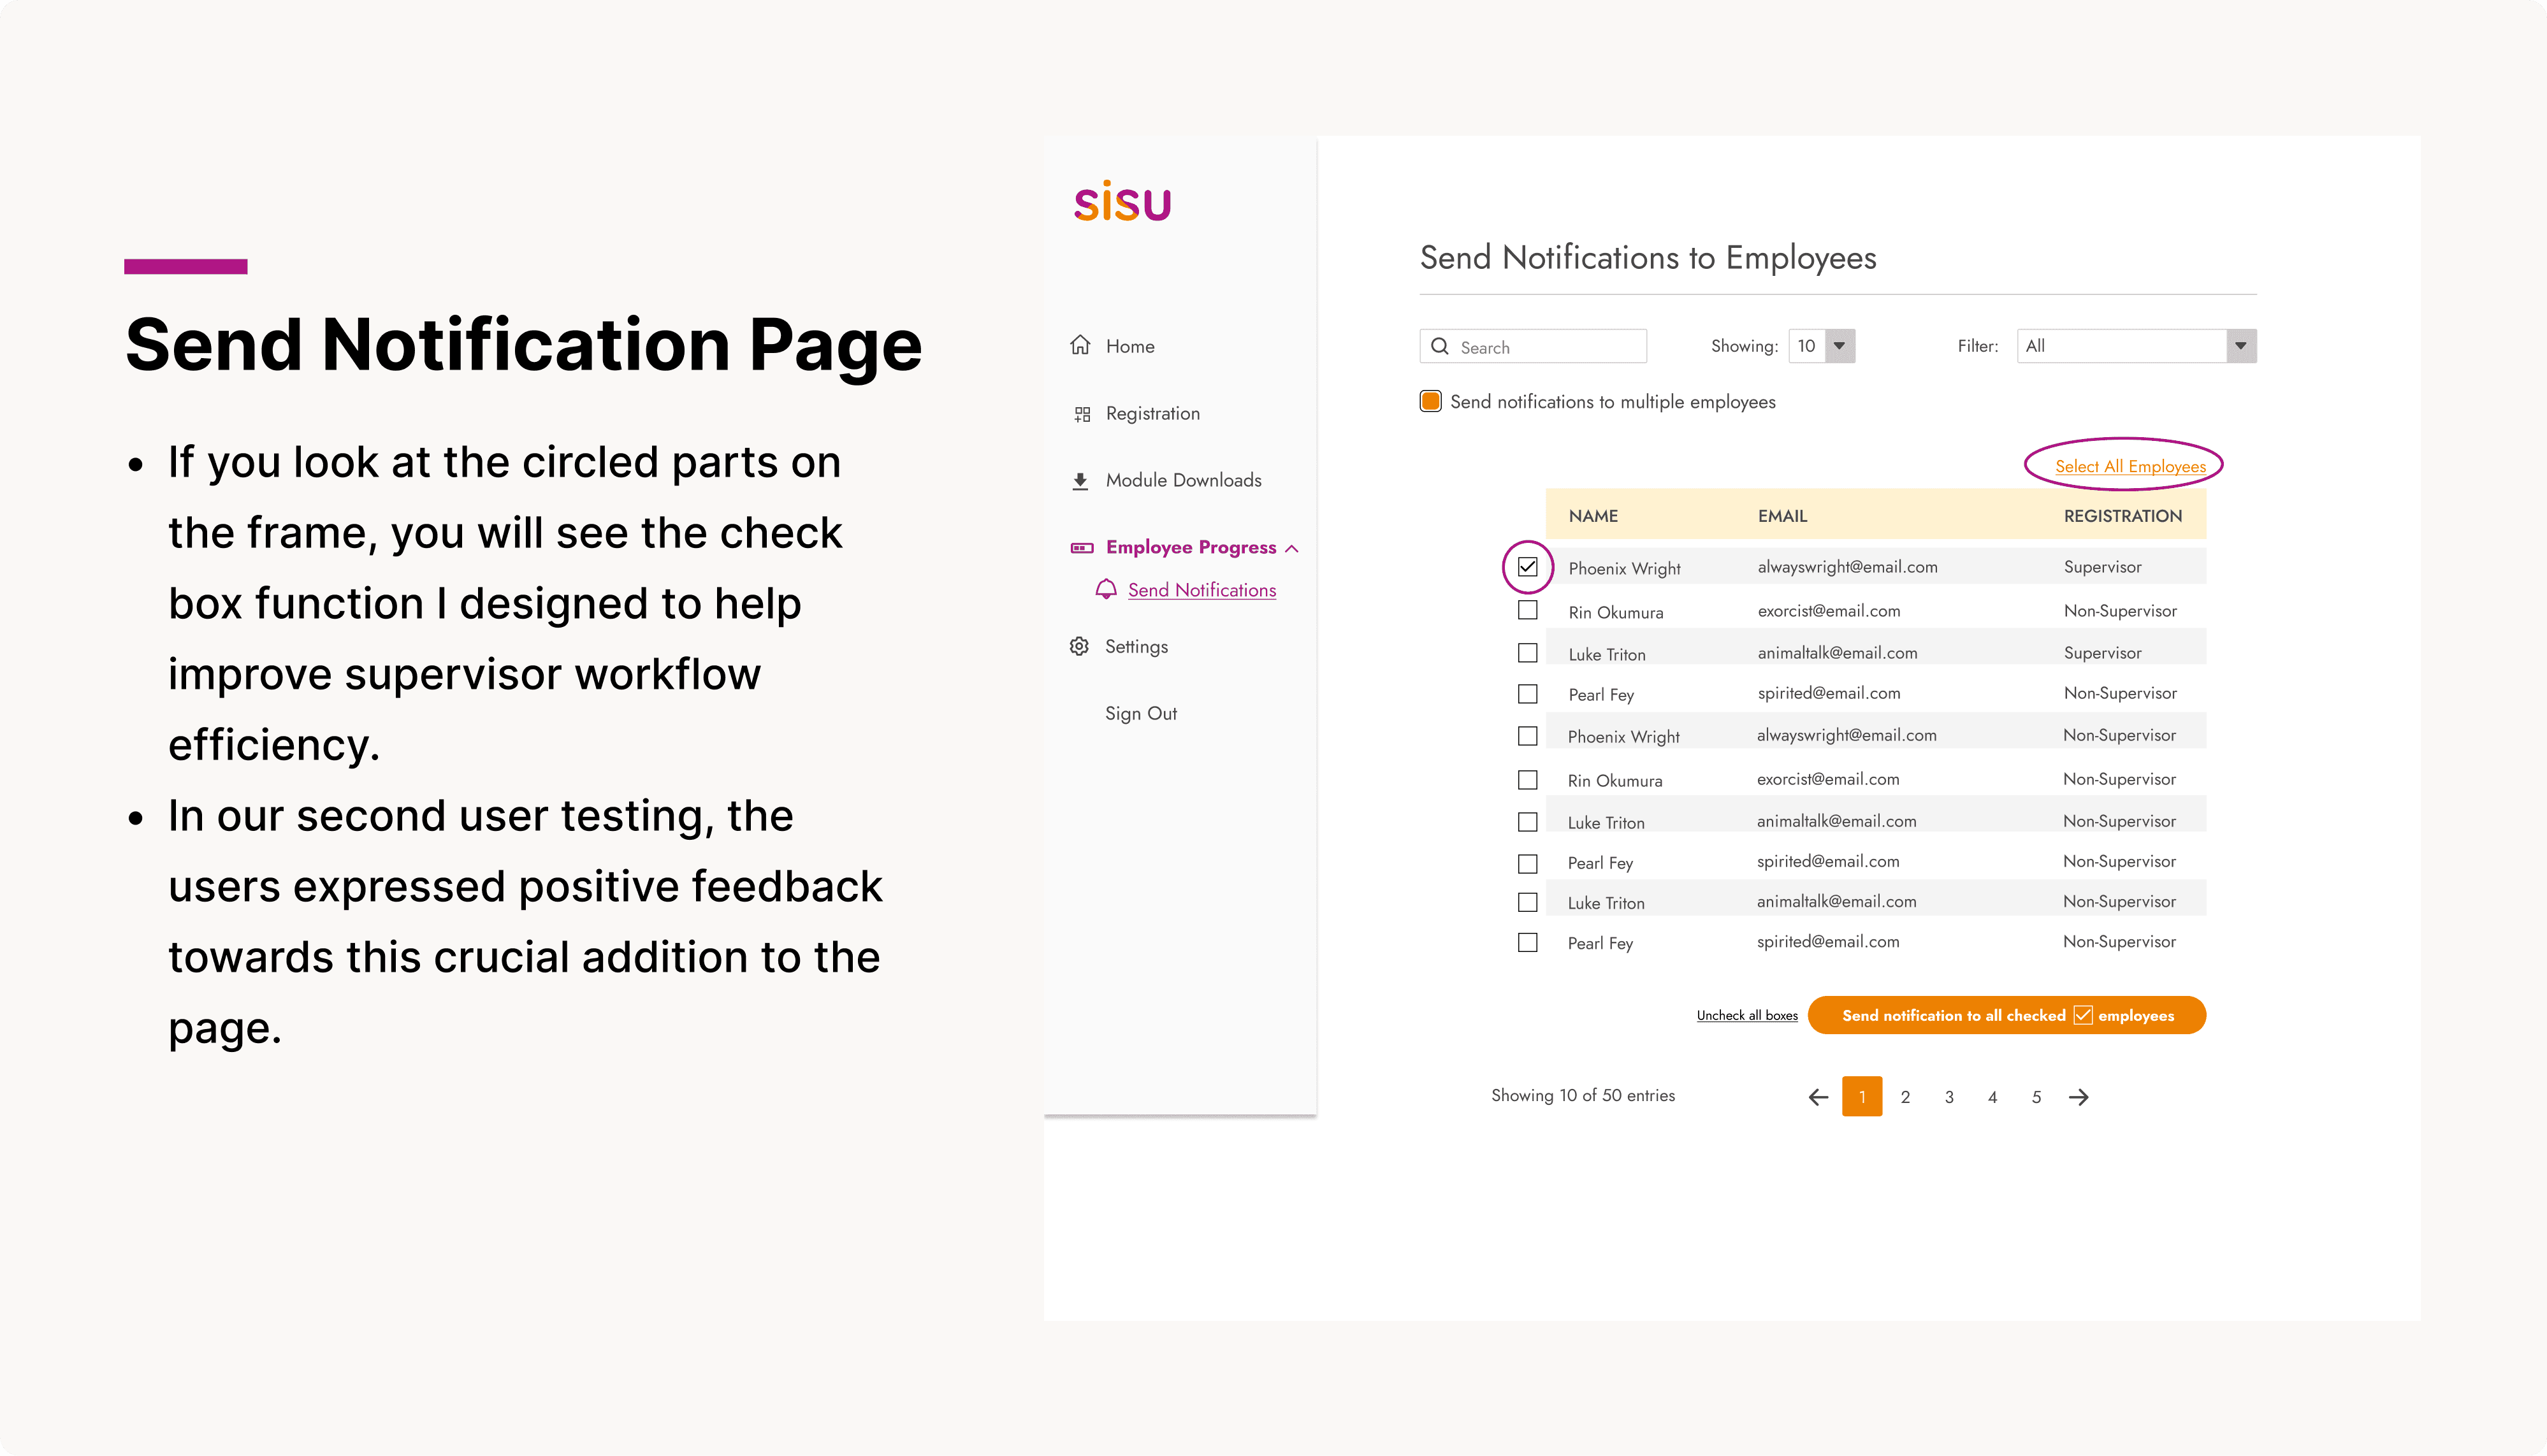
Task: Check the first Pearl Fey row checkbox
Action: (x=1528, y=693)
